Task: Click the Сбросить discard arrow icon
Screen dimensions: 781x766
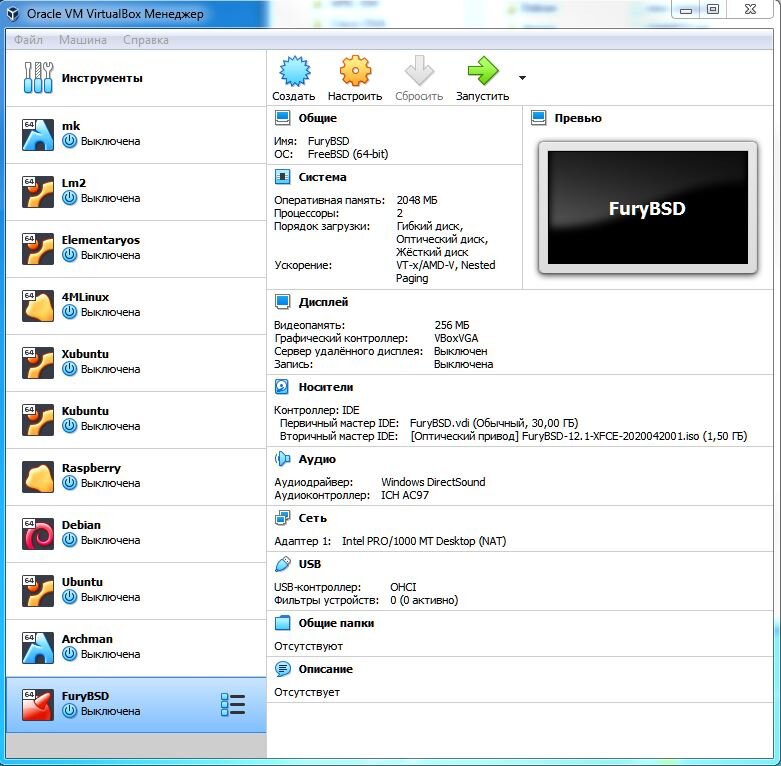Action: pyautogui.click(x=419, y=71)
